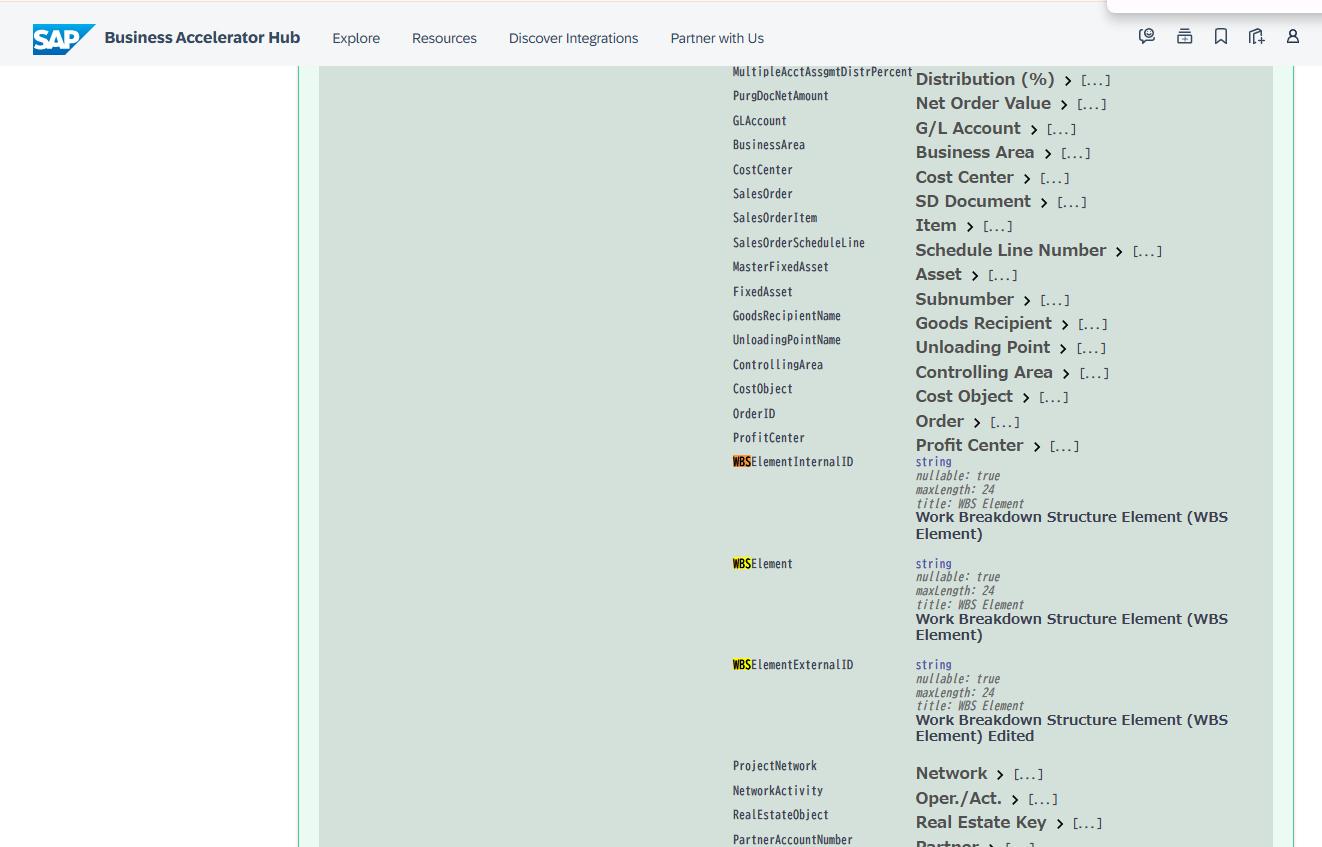
Task: Open the user profile icon
Action: [x=1293, y=37]
